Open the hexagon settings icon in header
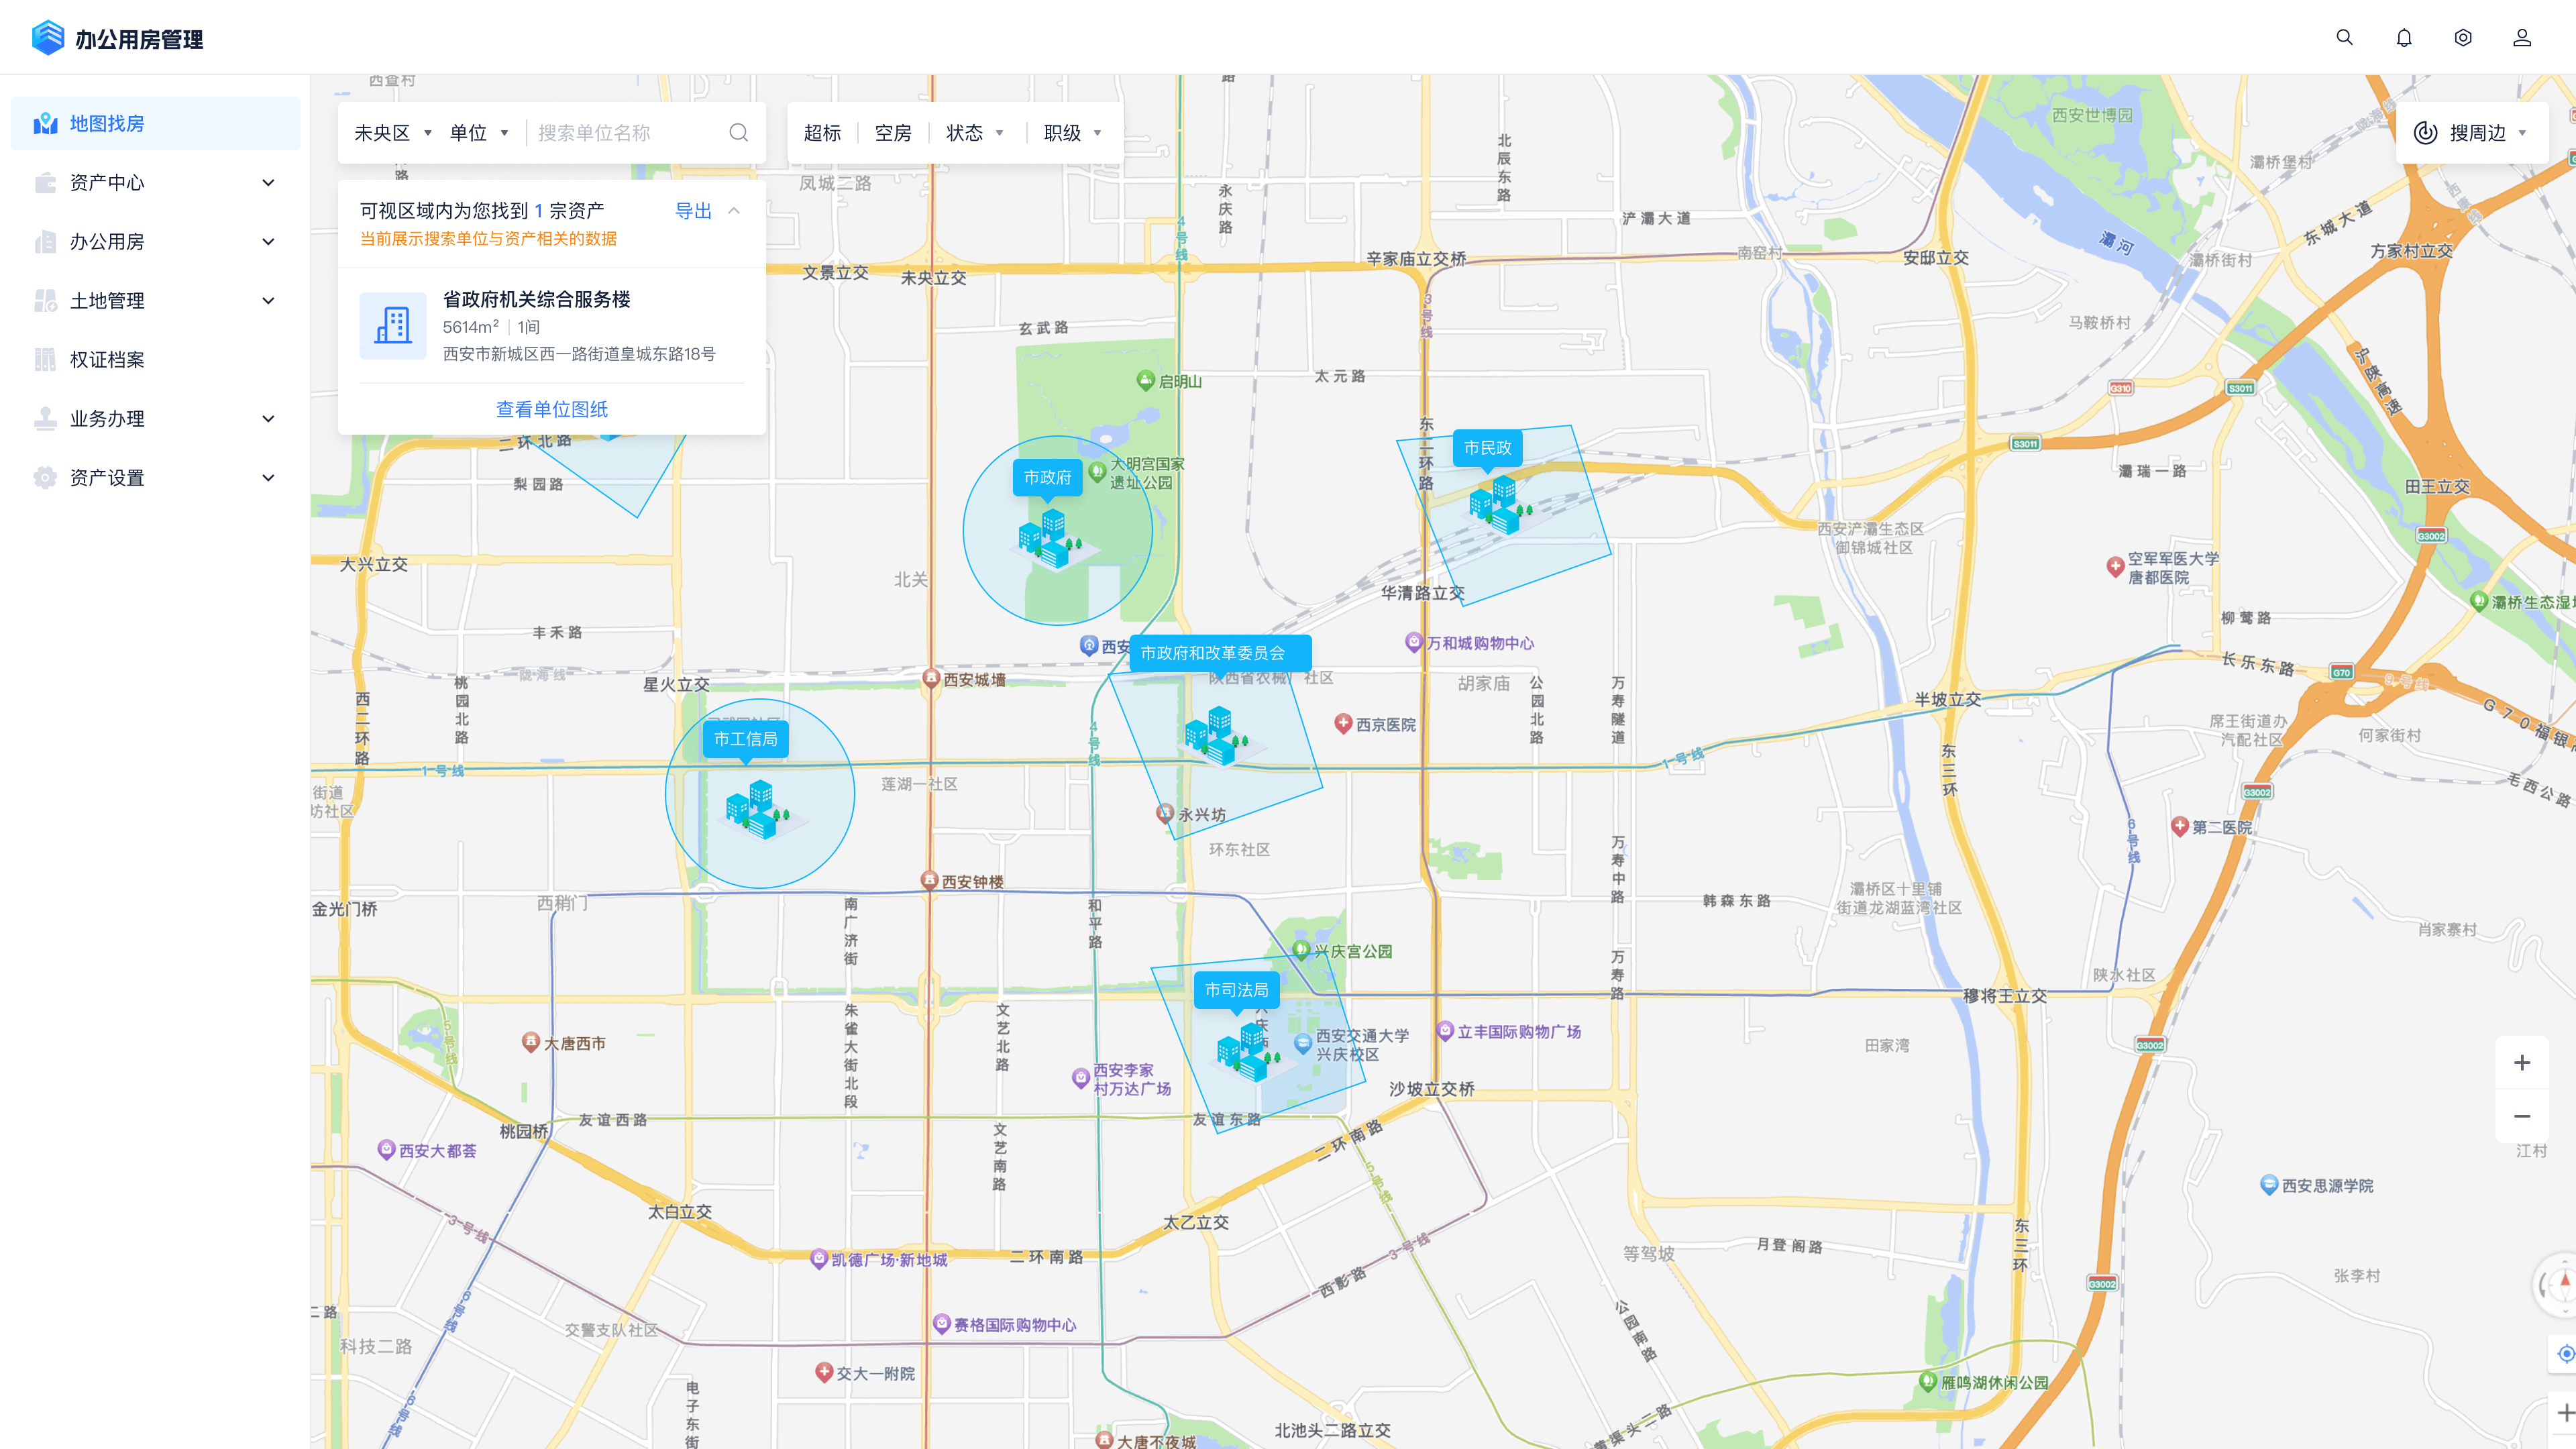 [x=2463, y=38]
